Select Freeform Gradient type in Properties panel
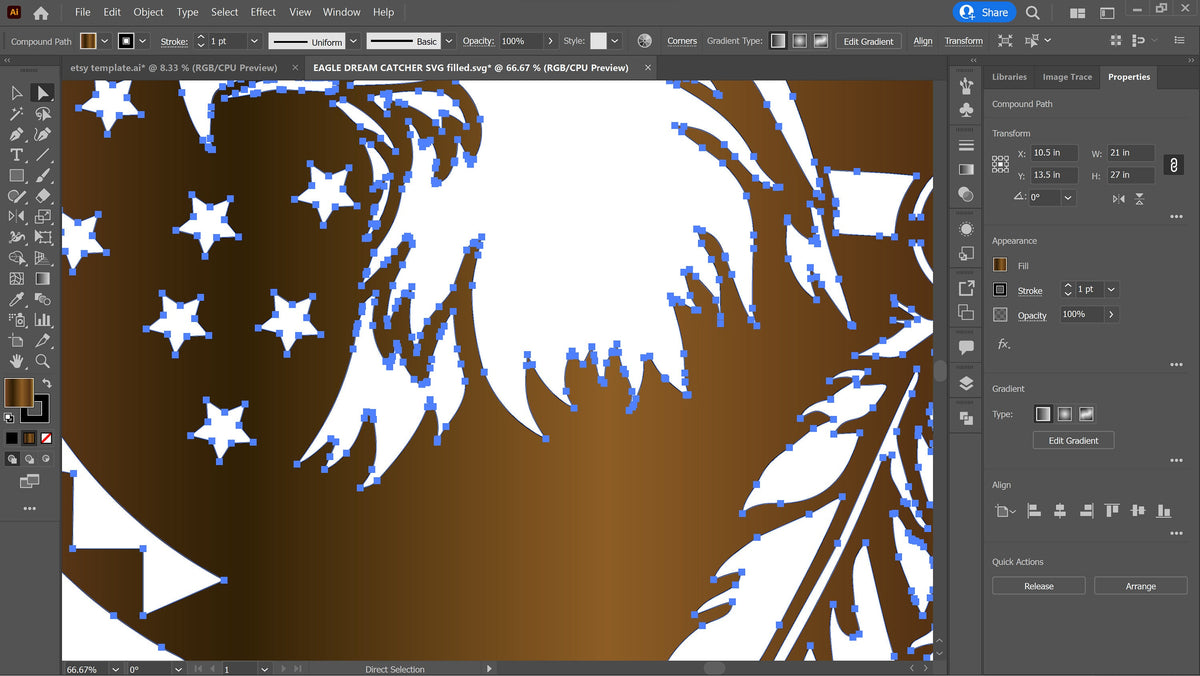This screenshot has height=676, width=1200. coord(1086,414)
